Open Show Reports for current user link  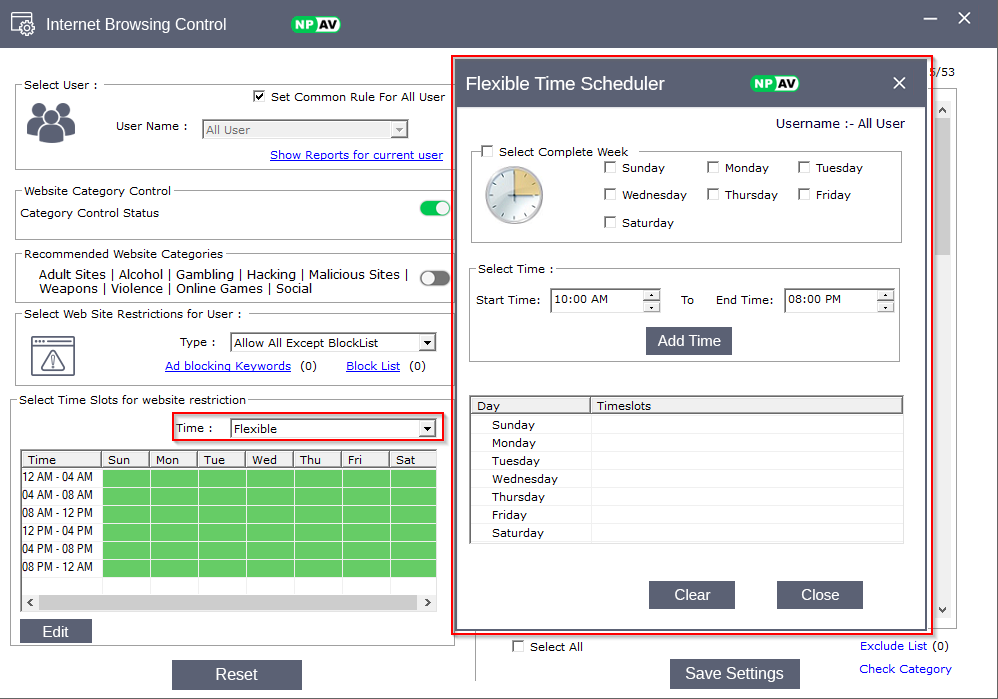click(x=356, y=155)
